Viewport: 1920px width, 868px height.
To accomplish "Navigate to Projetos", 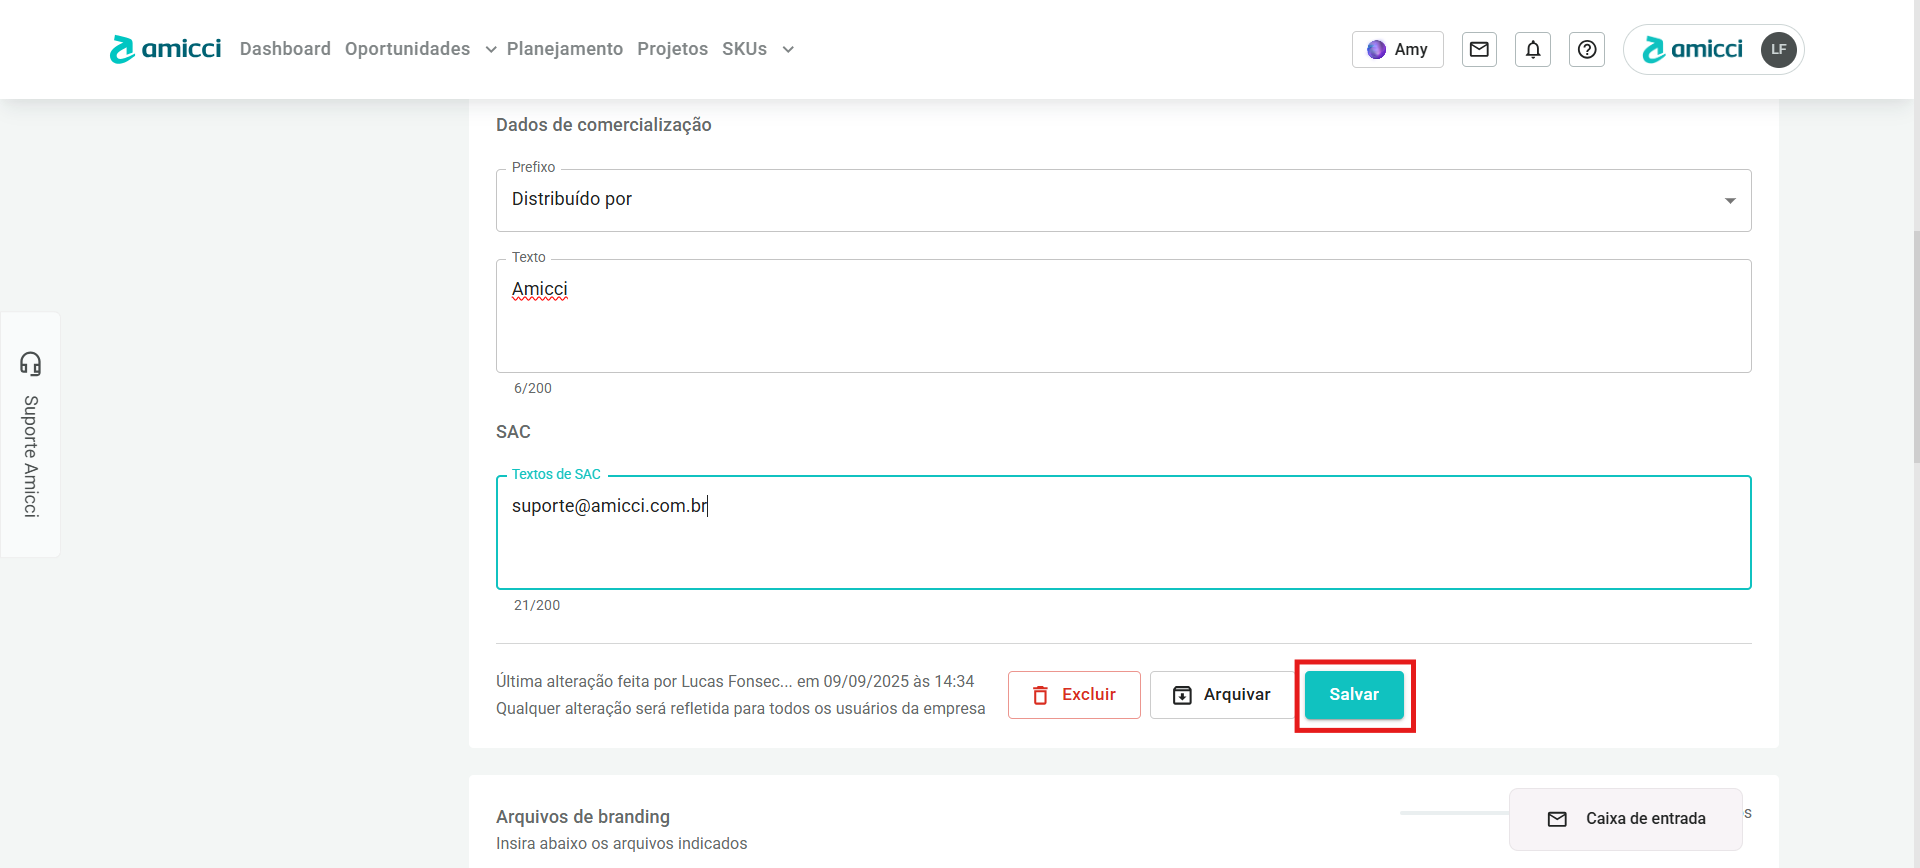I will 672,49.
